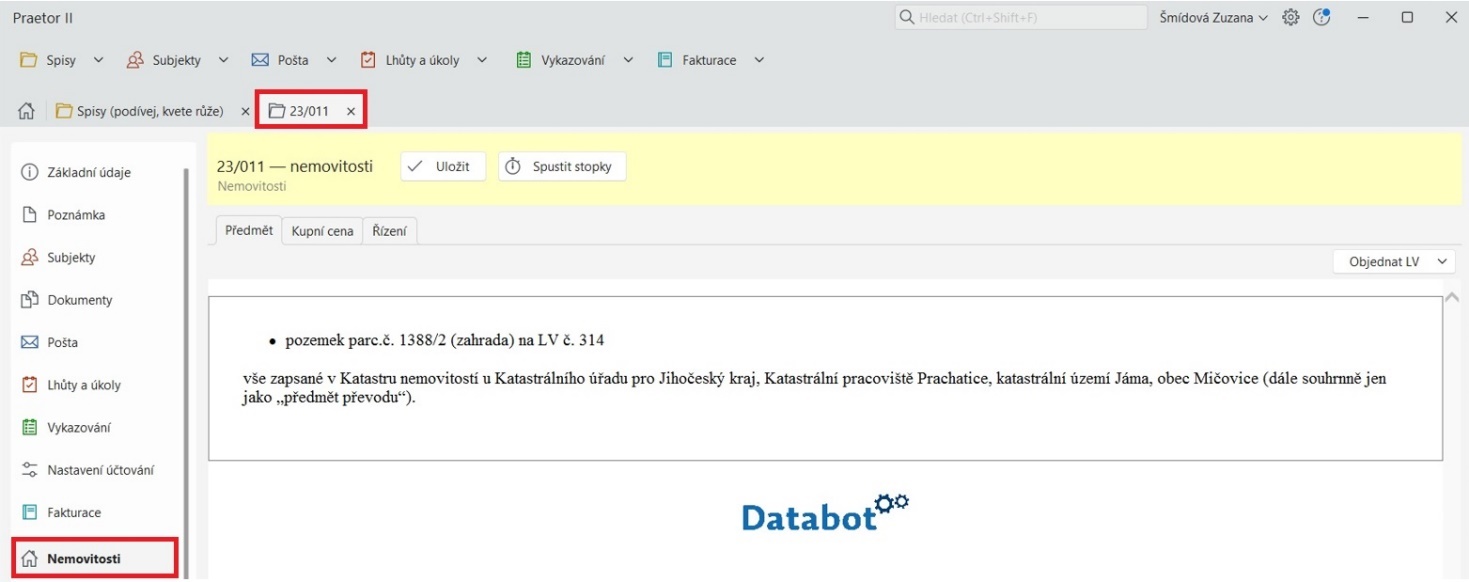
Task: Save changes with the Uložit button
Action: tap(442, 166)
